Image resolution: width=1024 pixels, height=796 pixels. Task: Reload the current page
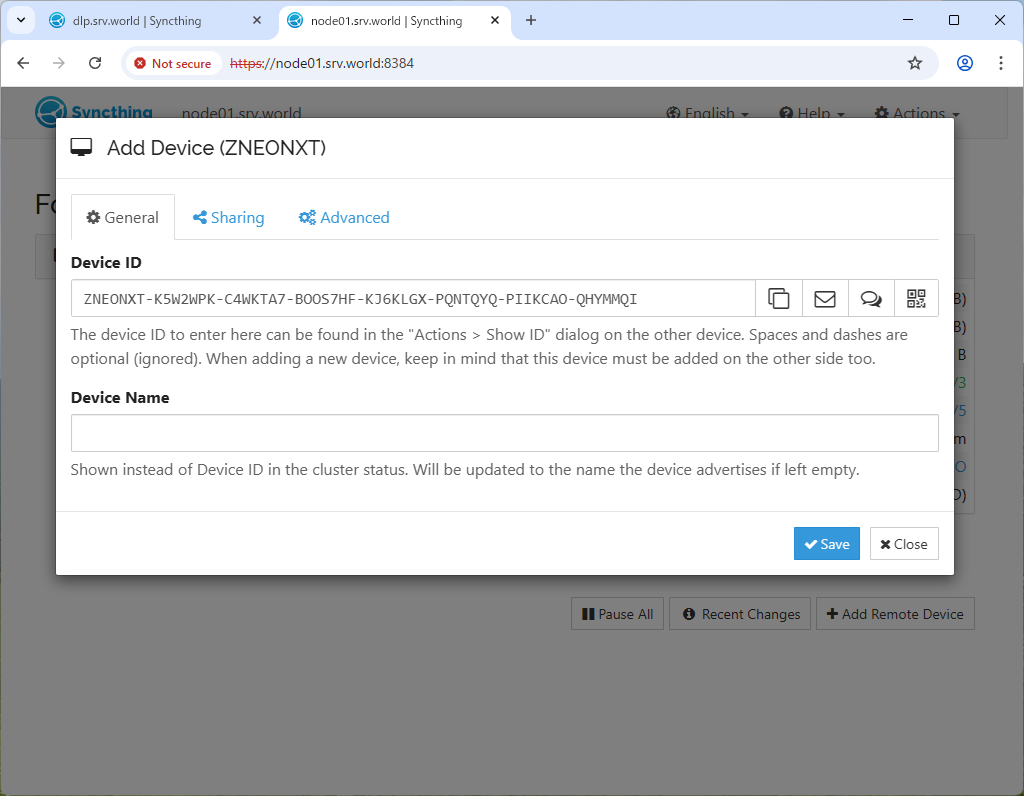click(95, 63)
